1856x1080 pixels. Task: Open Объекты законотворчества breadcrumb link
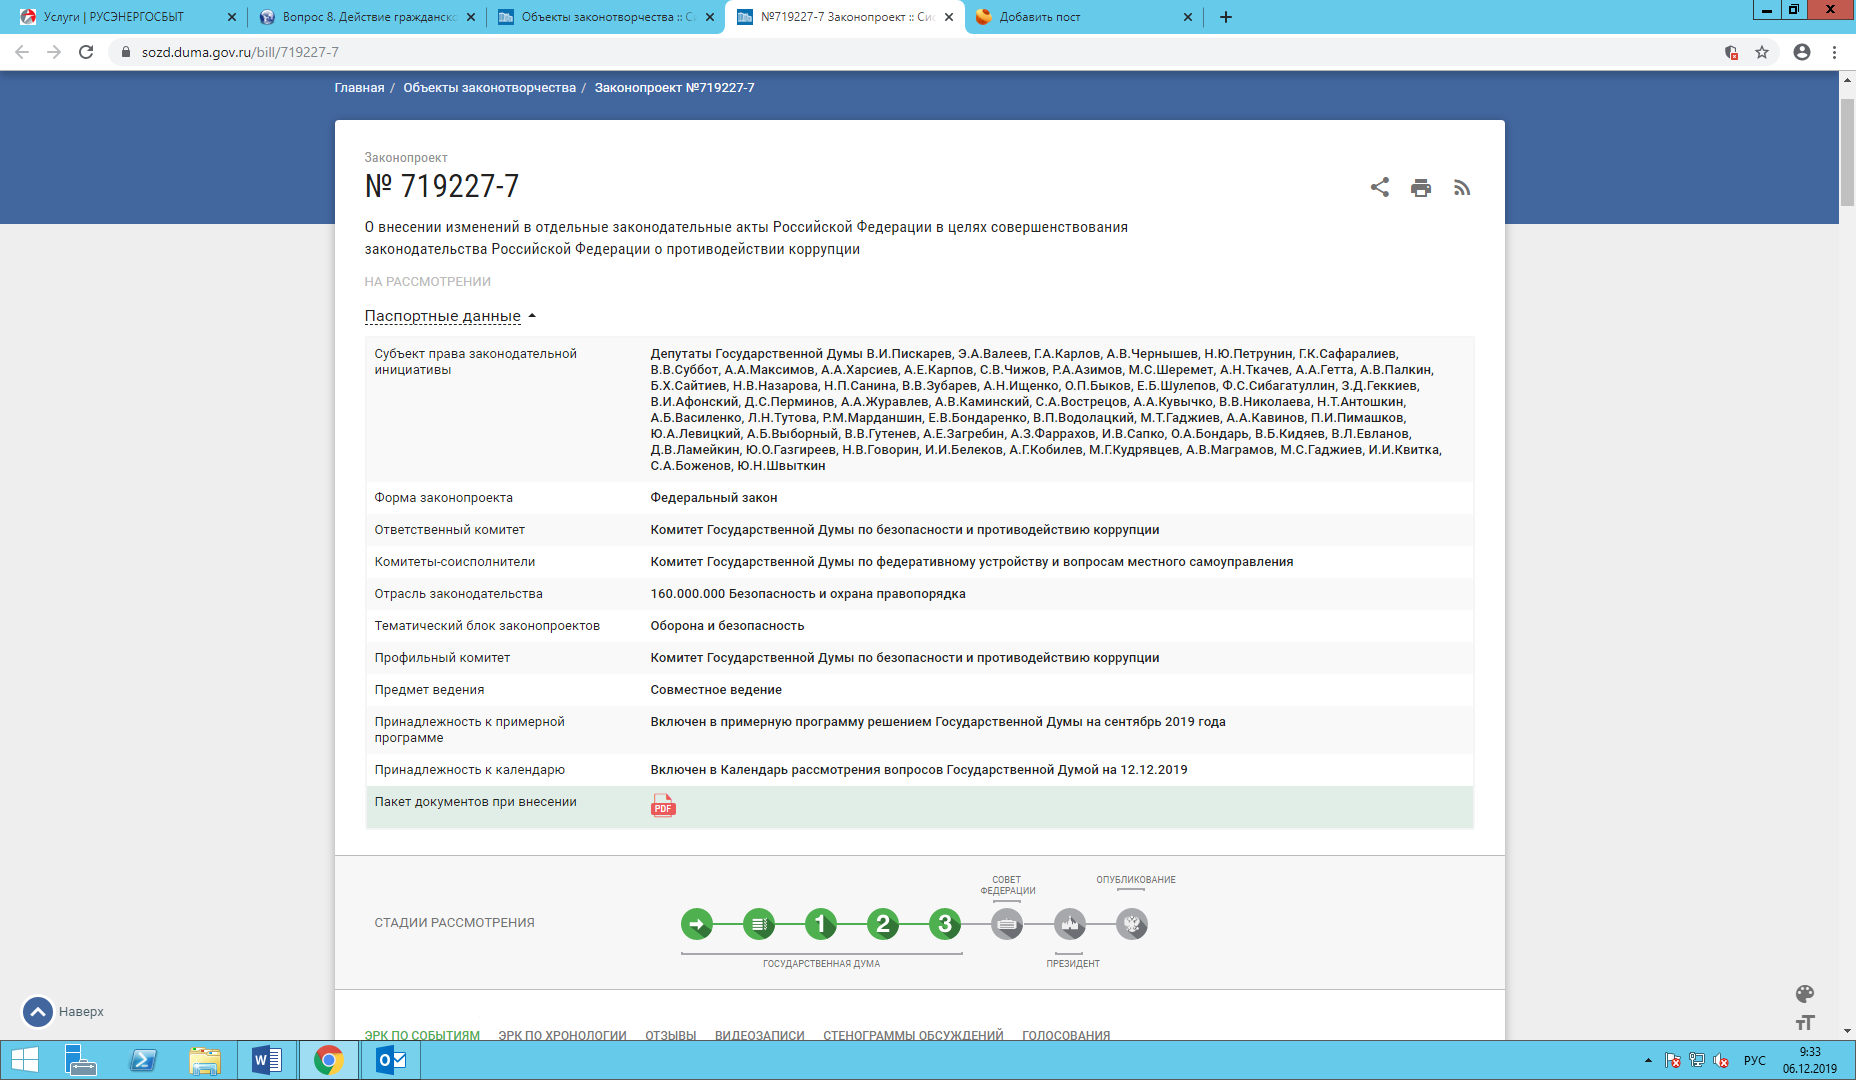[489, 88]
